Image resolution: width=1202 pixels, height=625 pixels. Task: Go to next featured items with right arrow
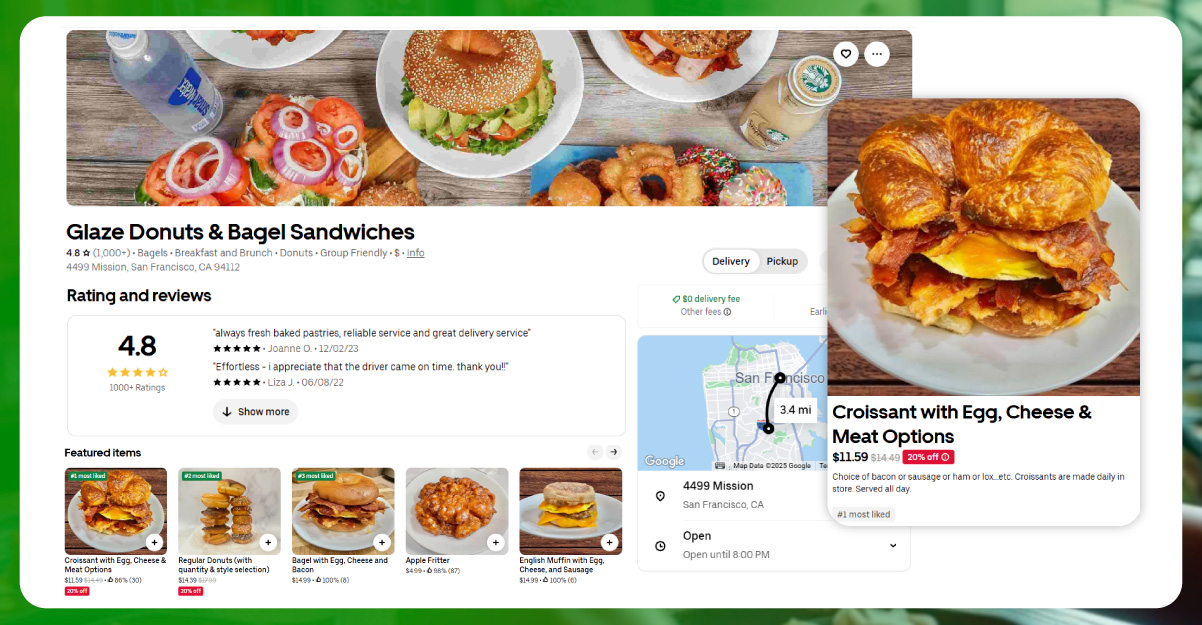coord(614,452)
